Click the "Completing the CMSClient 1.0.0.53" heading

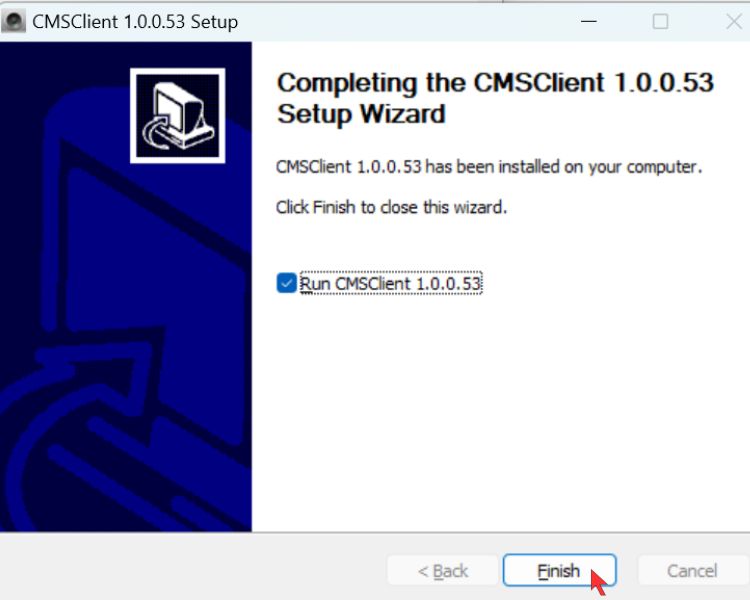(496, 83)
